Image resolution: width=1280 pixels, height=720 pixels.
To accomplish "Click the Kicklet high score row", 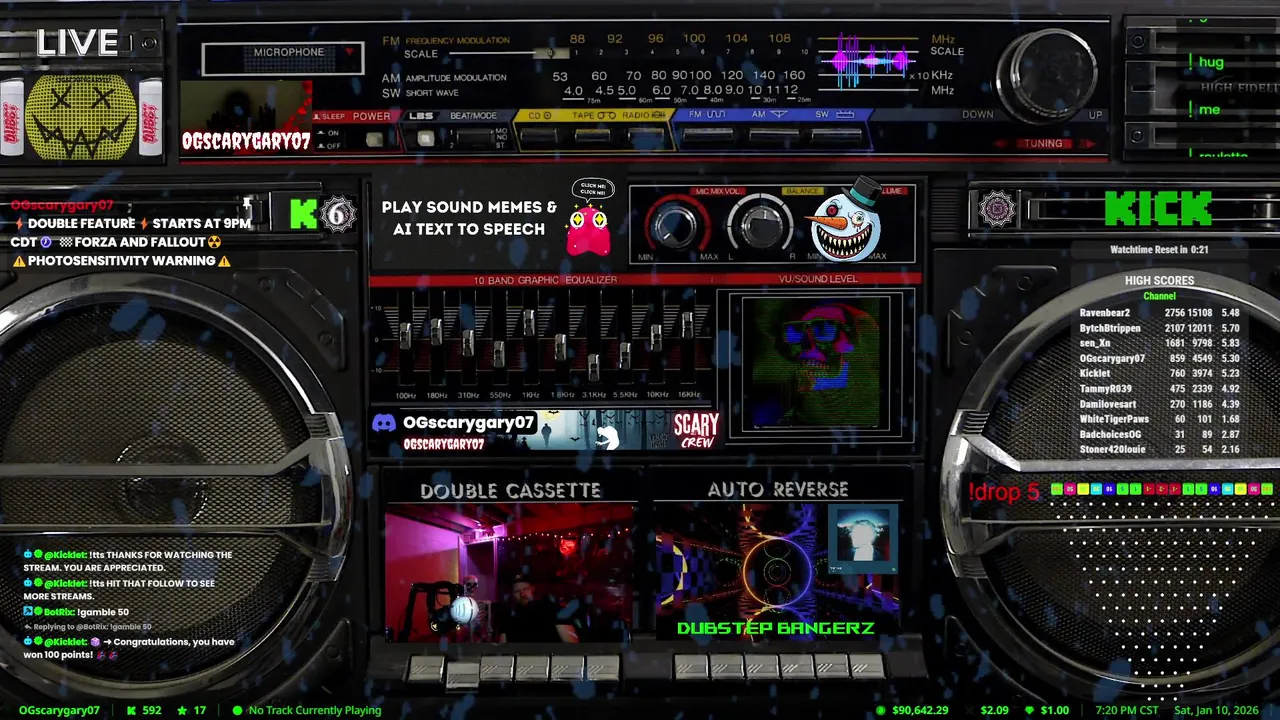I will 1160,374.
